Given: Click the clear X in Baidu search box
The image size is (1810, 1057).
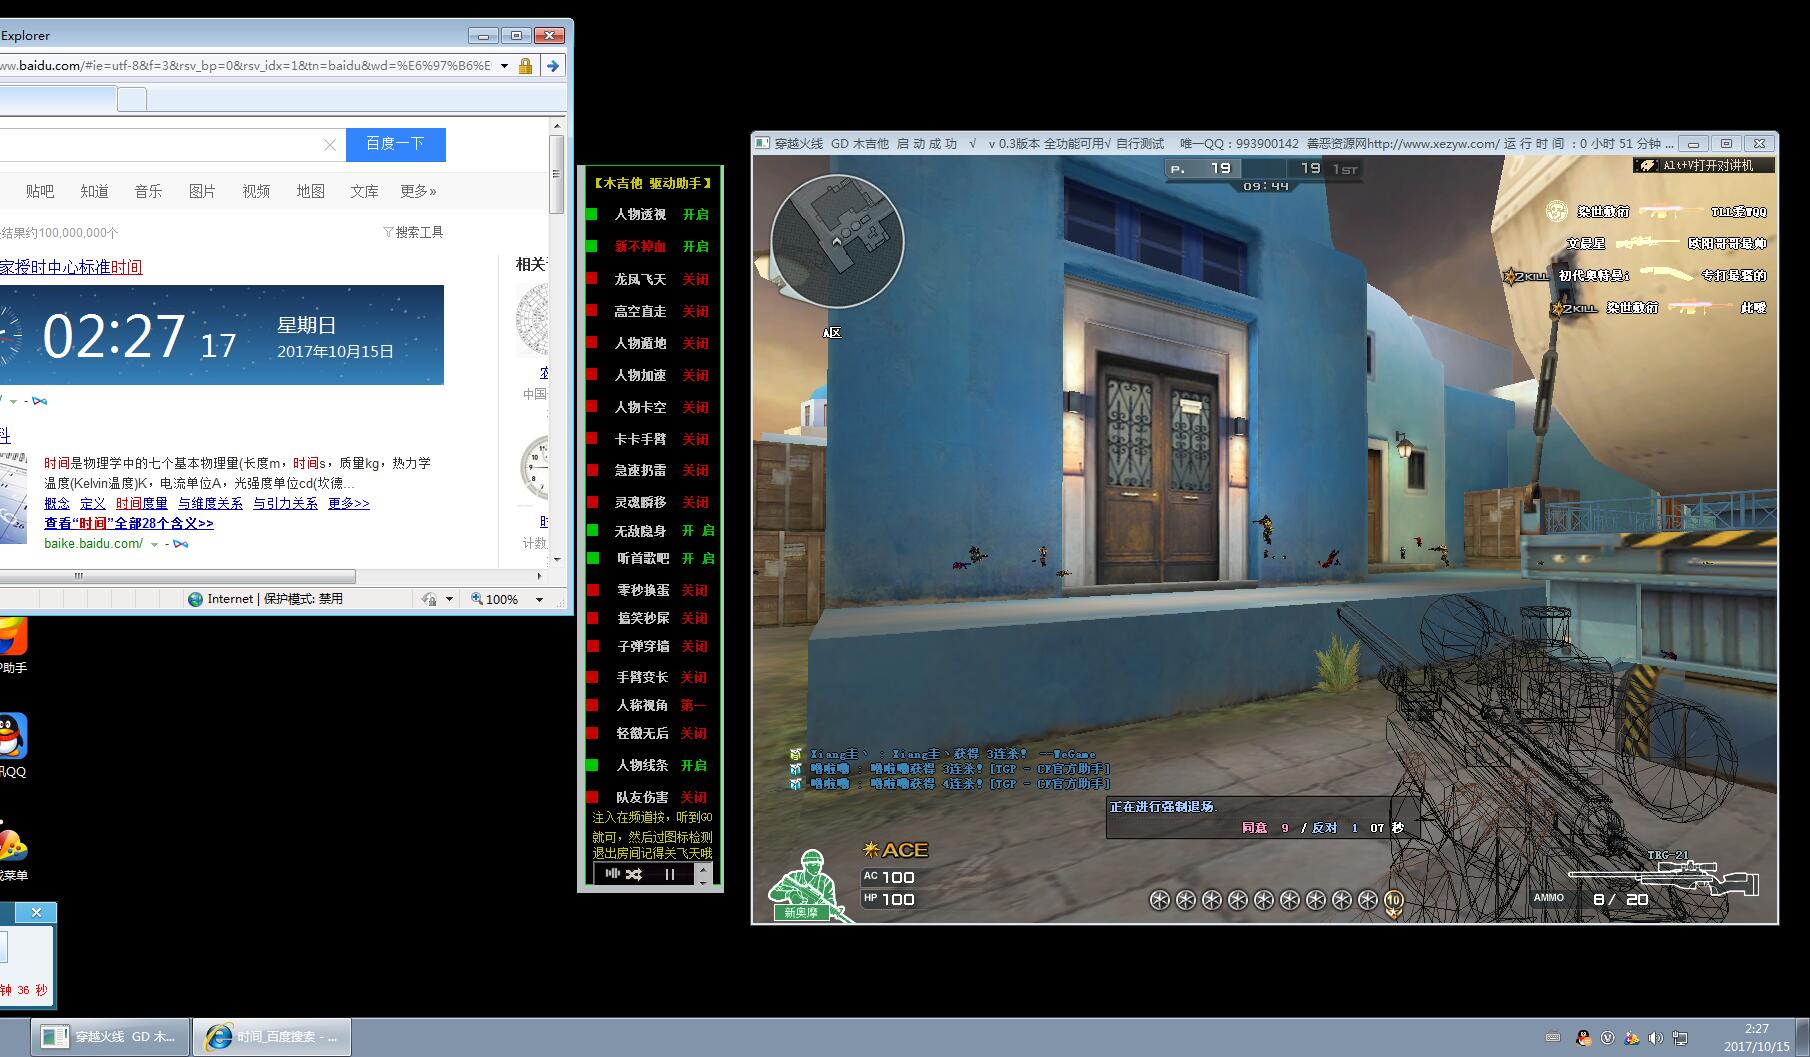Looking at the screenshot, I should click(x=330, y=145).
